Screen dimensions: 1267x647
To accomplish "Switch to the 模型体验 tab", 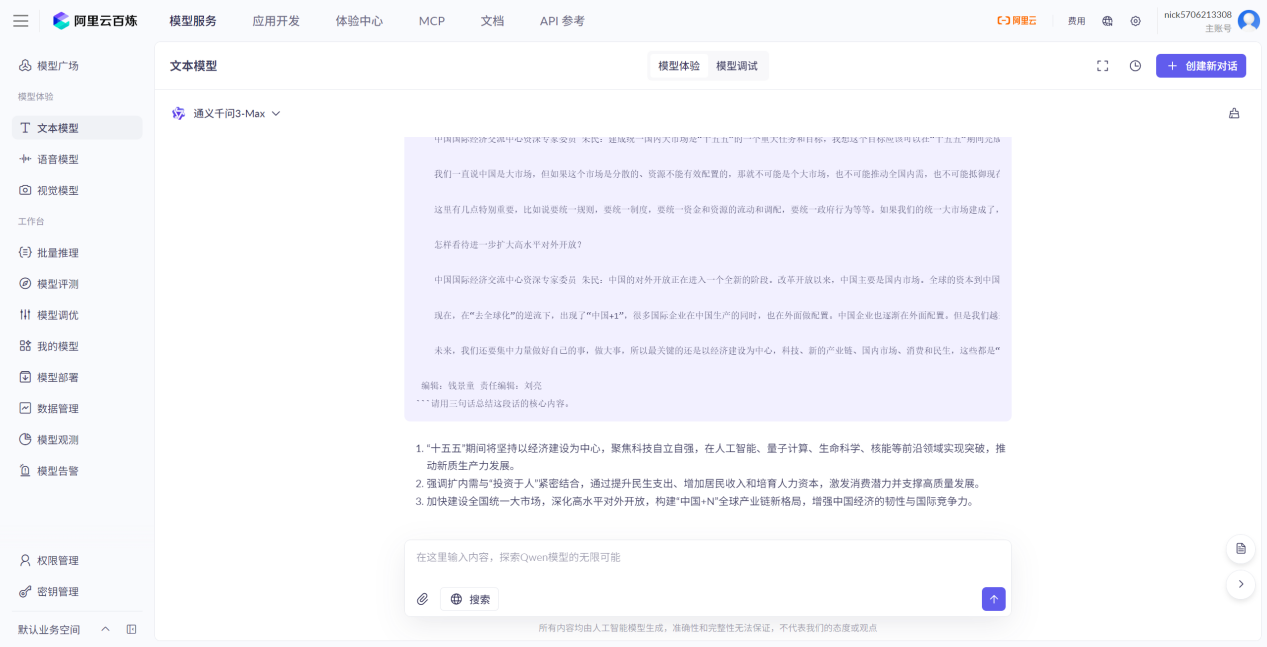I will click(x=679, y=66).
